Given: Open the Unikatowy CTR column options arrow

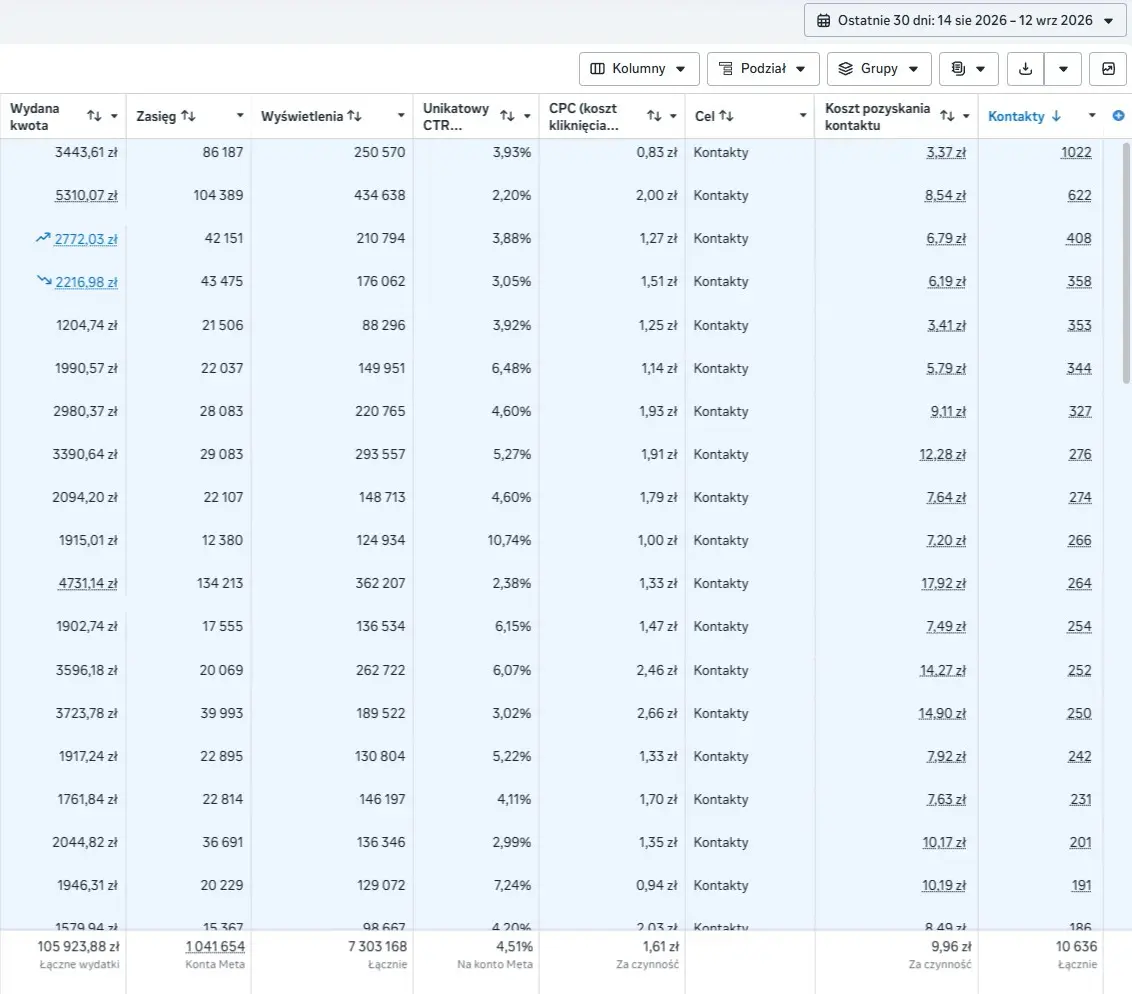Looking at the screenshot, I should point(527,116).
